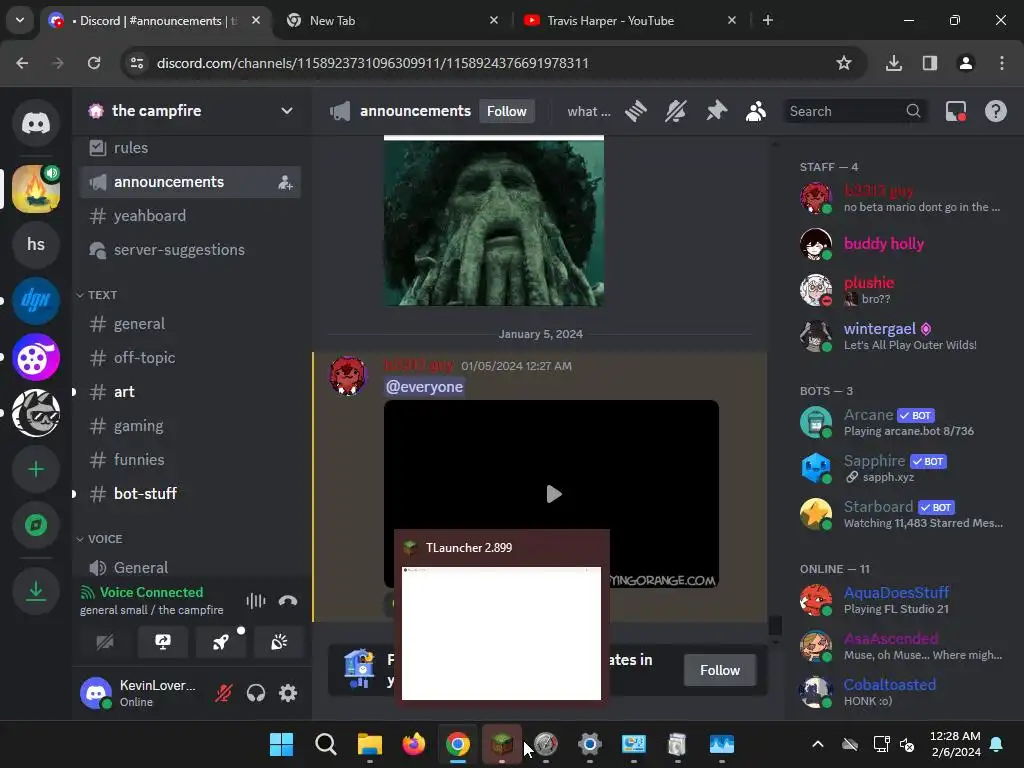Open the yeahboard channel
1024x768 pixels.
tap(191, 216)
